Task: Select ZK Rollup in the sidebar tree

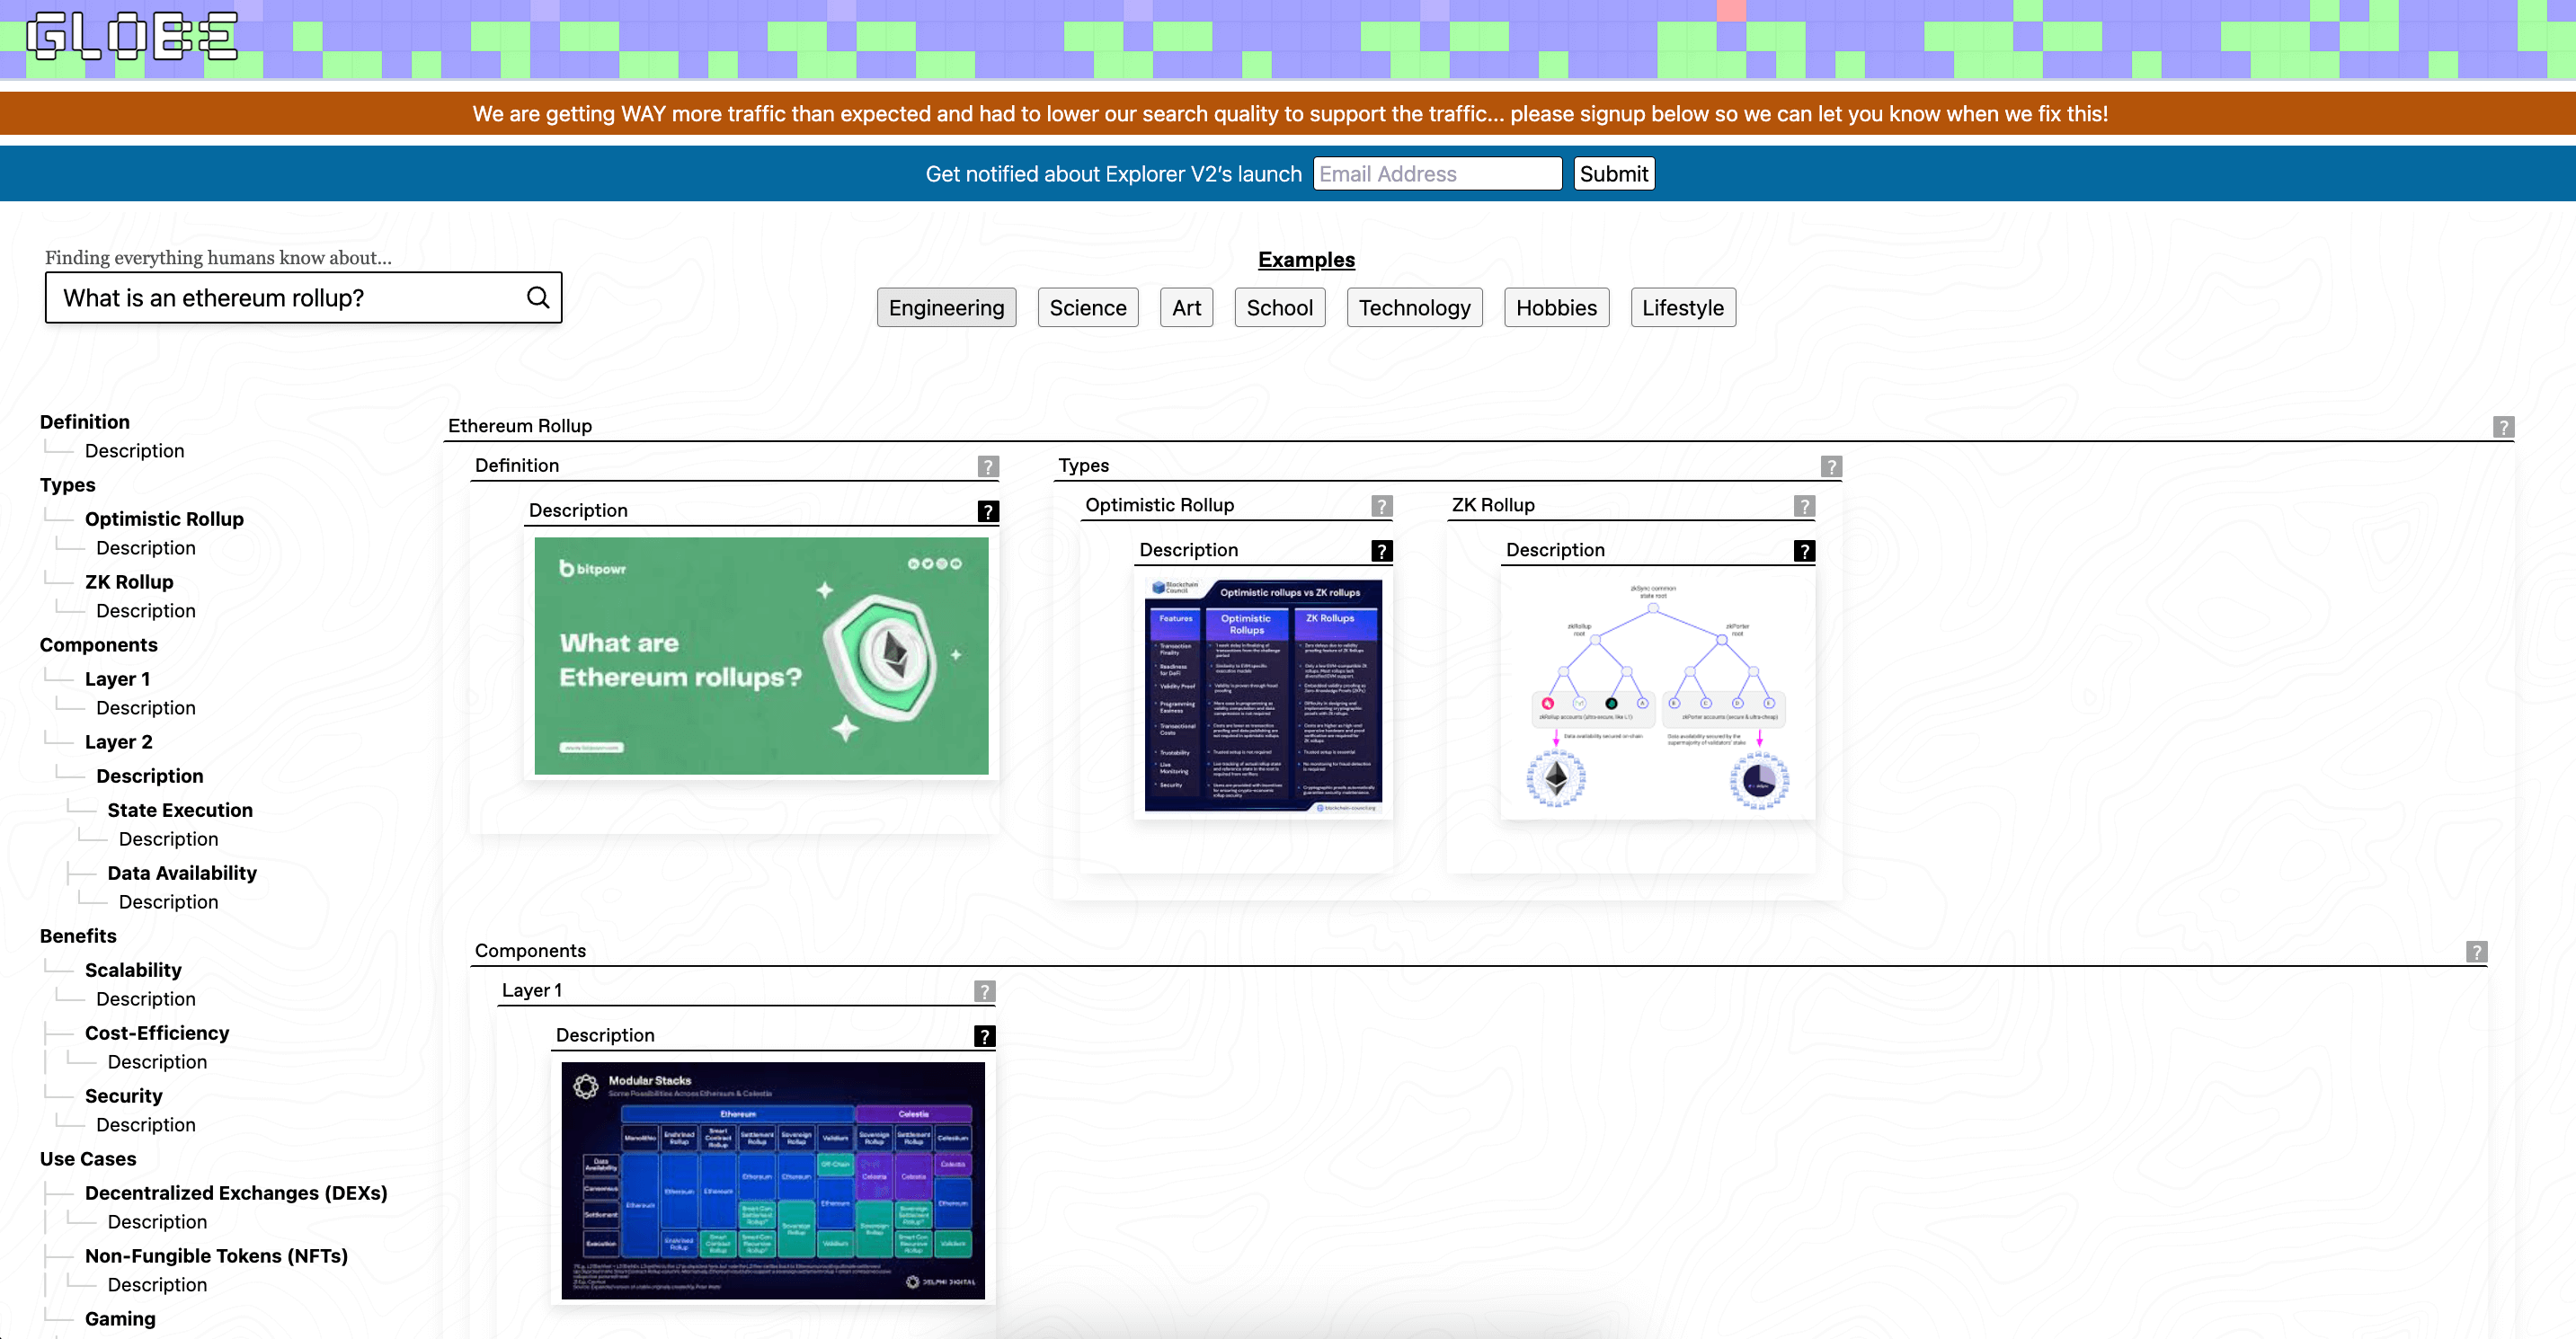Action: click(x=129, y=581)
